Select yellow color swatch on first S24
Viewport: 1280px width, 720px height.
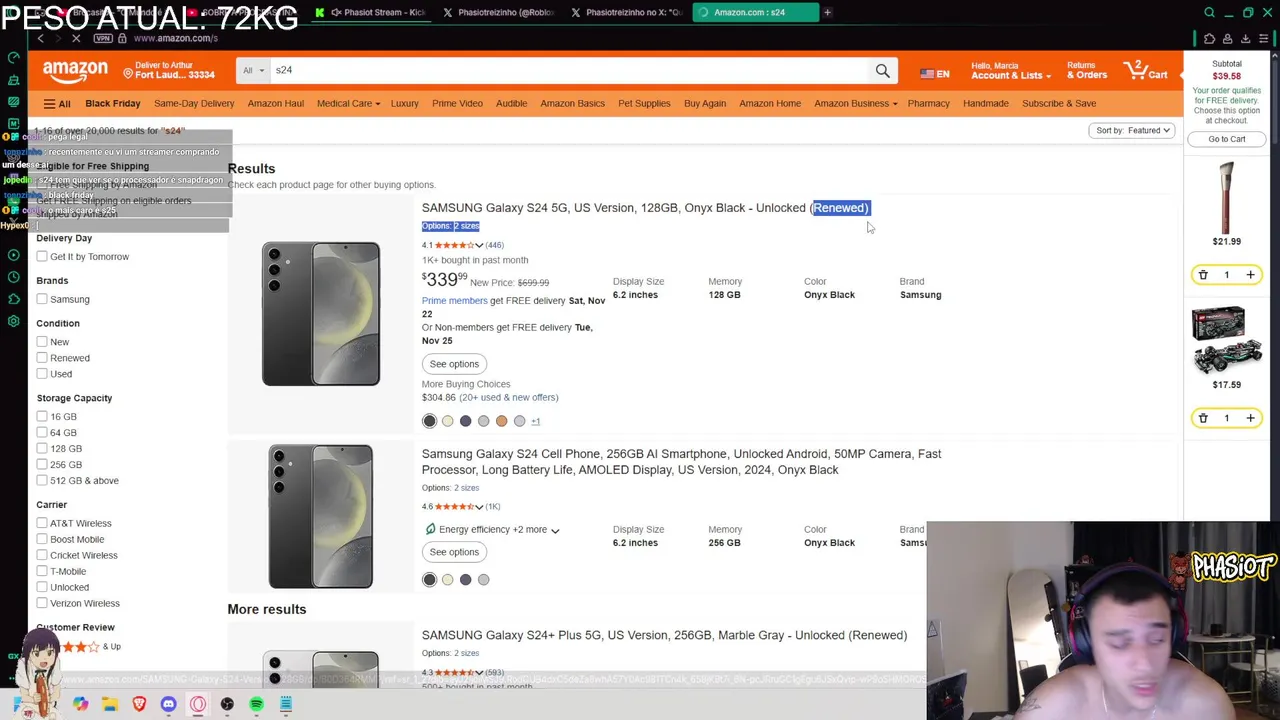pos(447,422)
